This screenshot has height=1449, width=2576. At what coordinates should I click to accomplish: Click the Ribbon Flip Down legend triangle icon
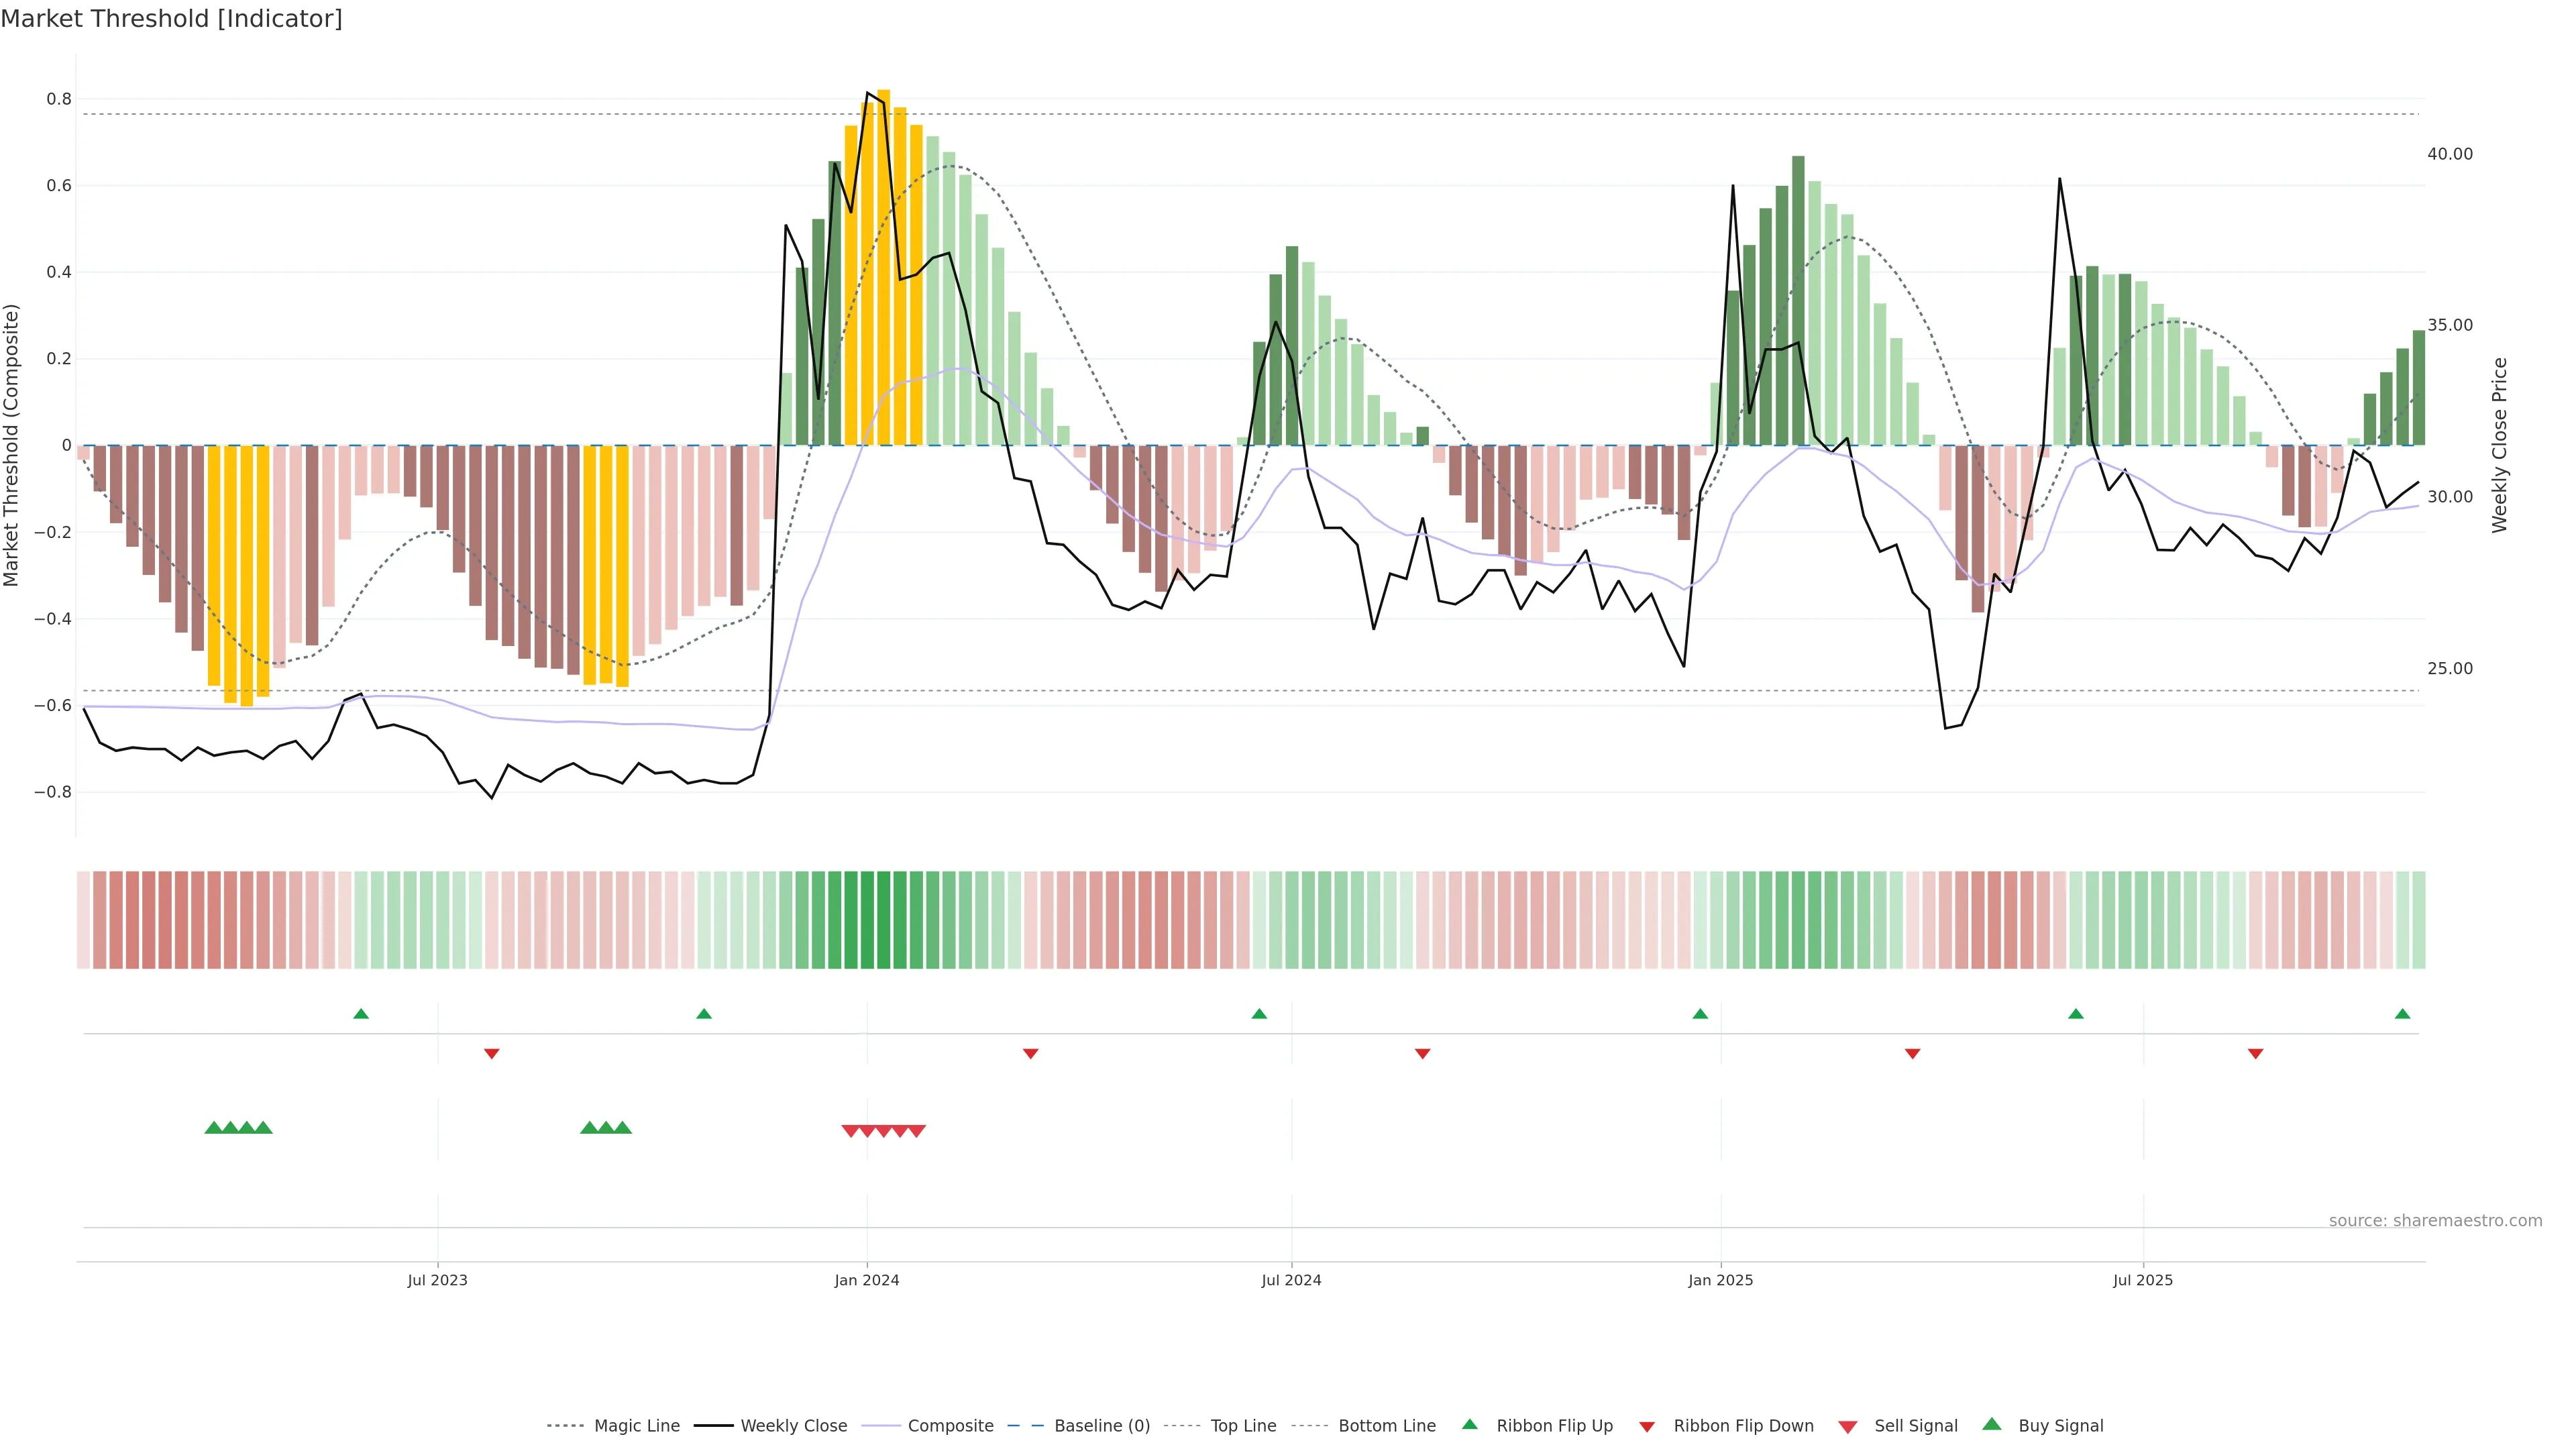pos(1647,1427)
